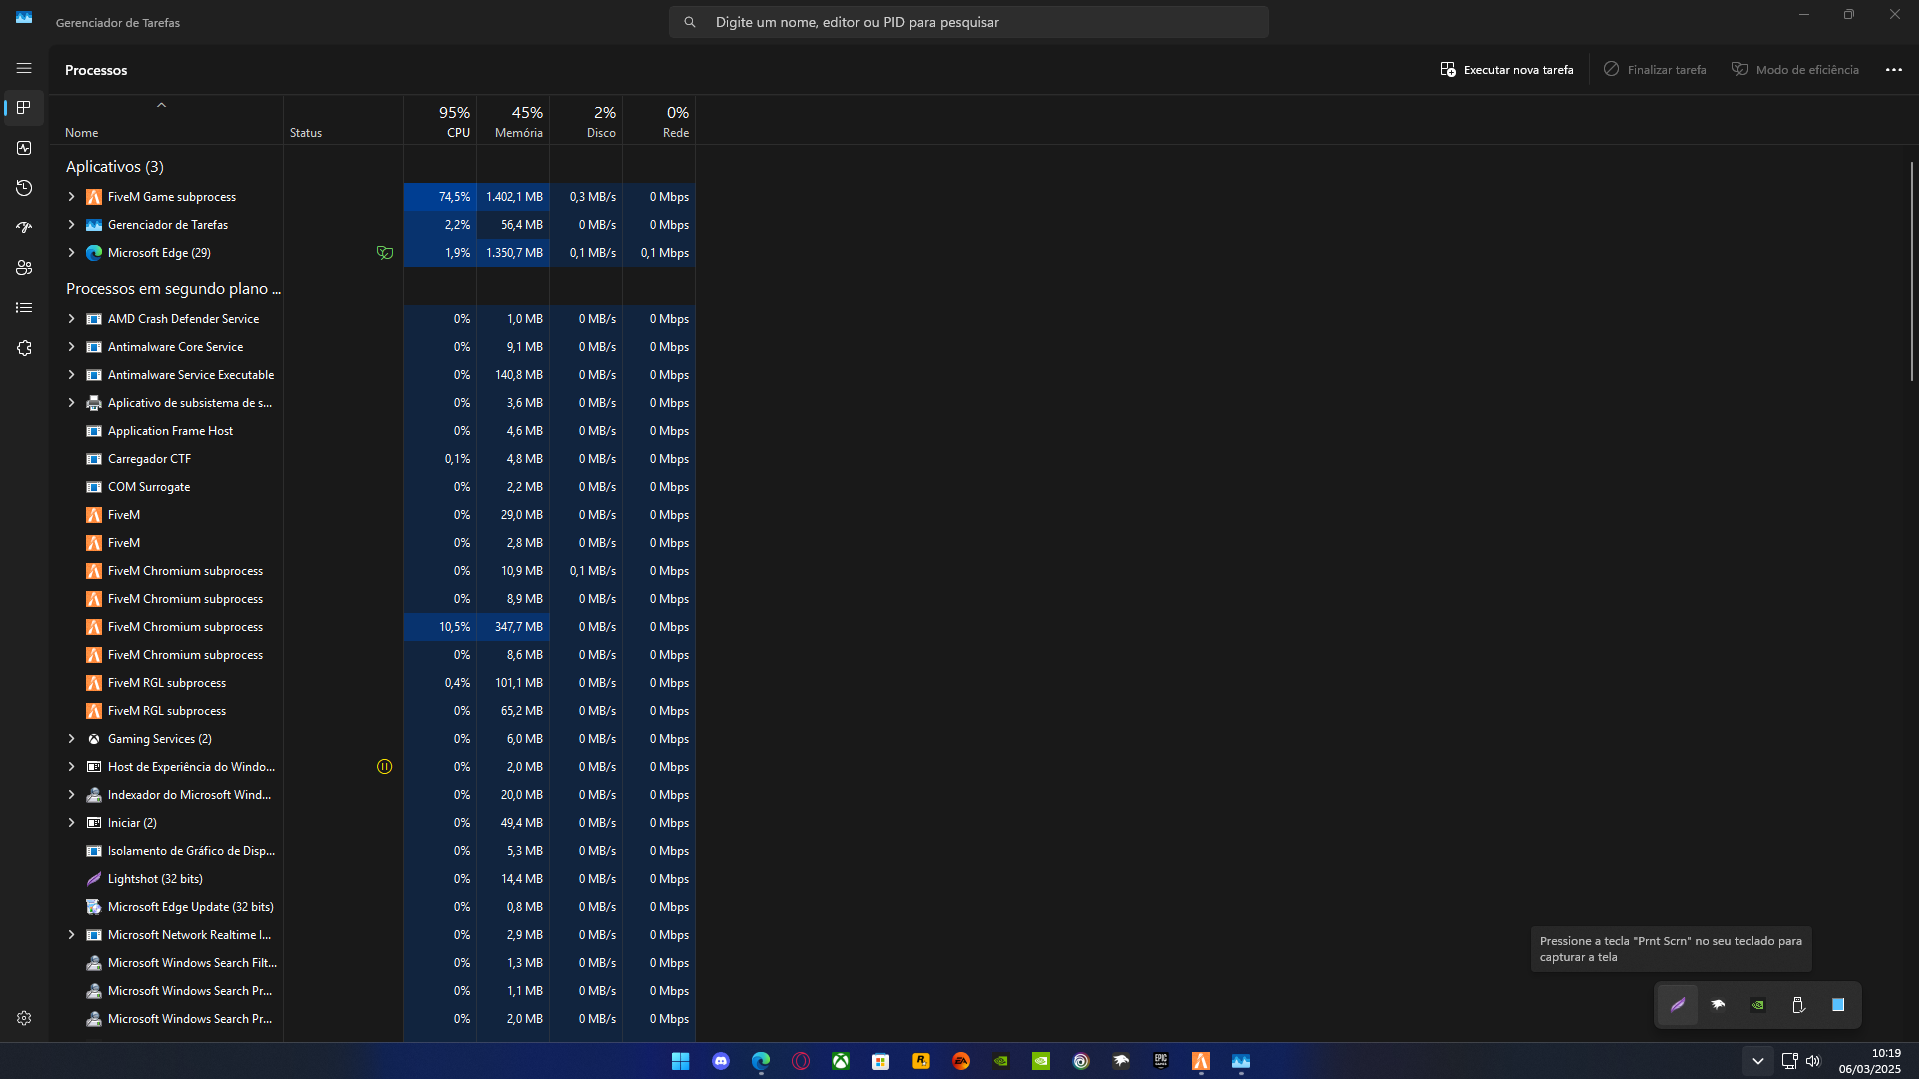Open Ubisoft Connect from the taskbar
Viewport: 1919px width, 1079px height.
point(1081,1061)
